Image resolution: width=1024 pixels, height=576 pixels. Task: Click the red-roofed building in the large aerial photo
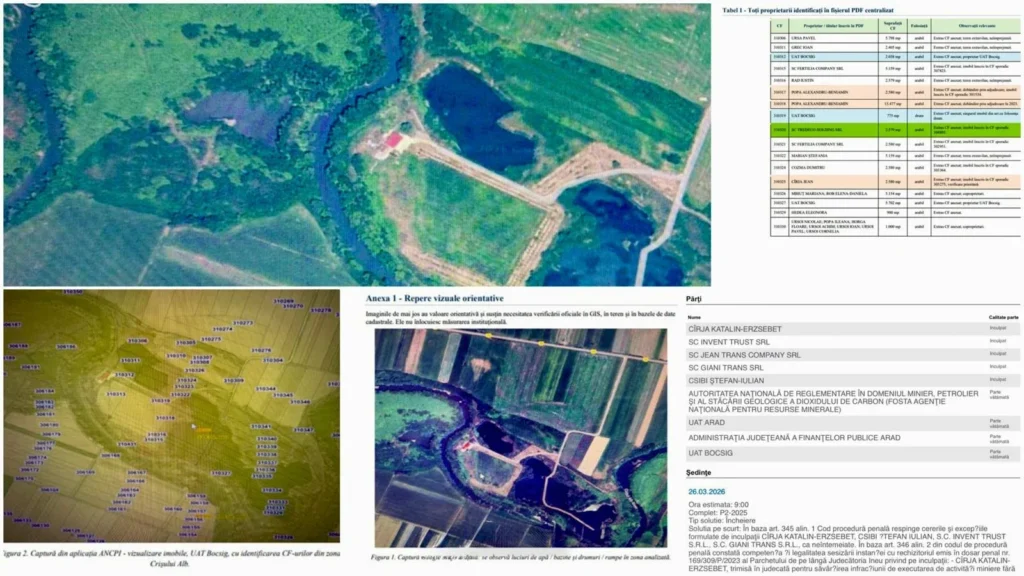(x=394, y=140)
